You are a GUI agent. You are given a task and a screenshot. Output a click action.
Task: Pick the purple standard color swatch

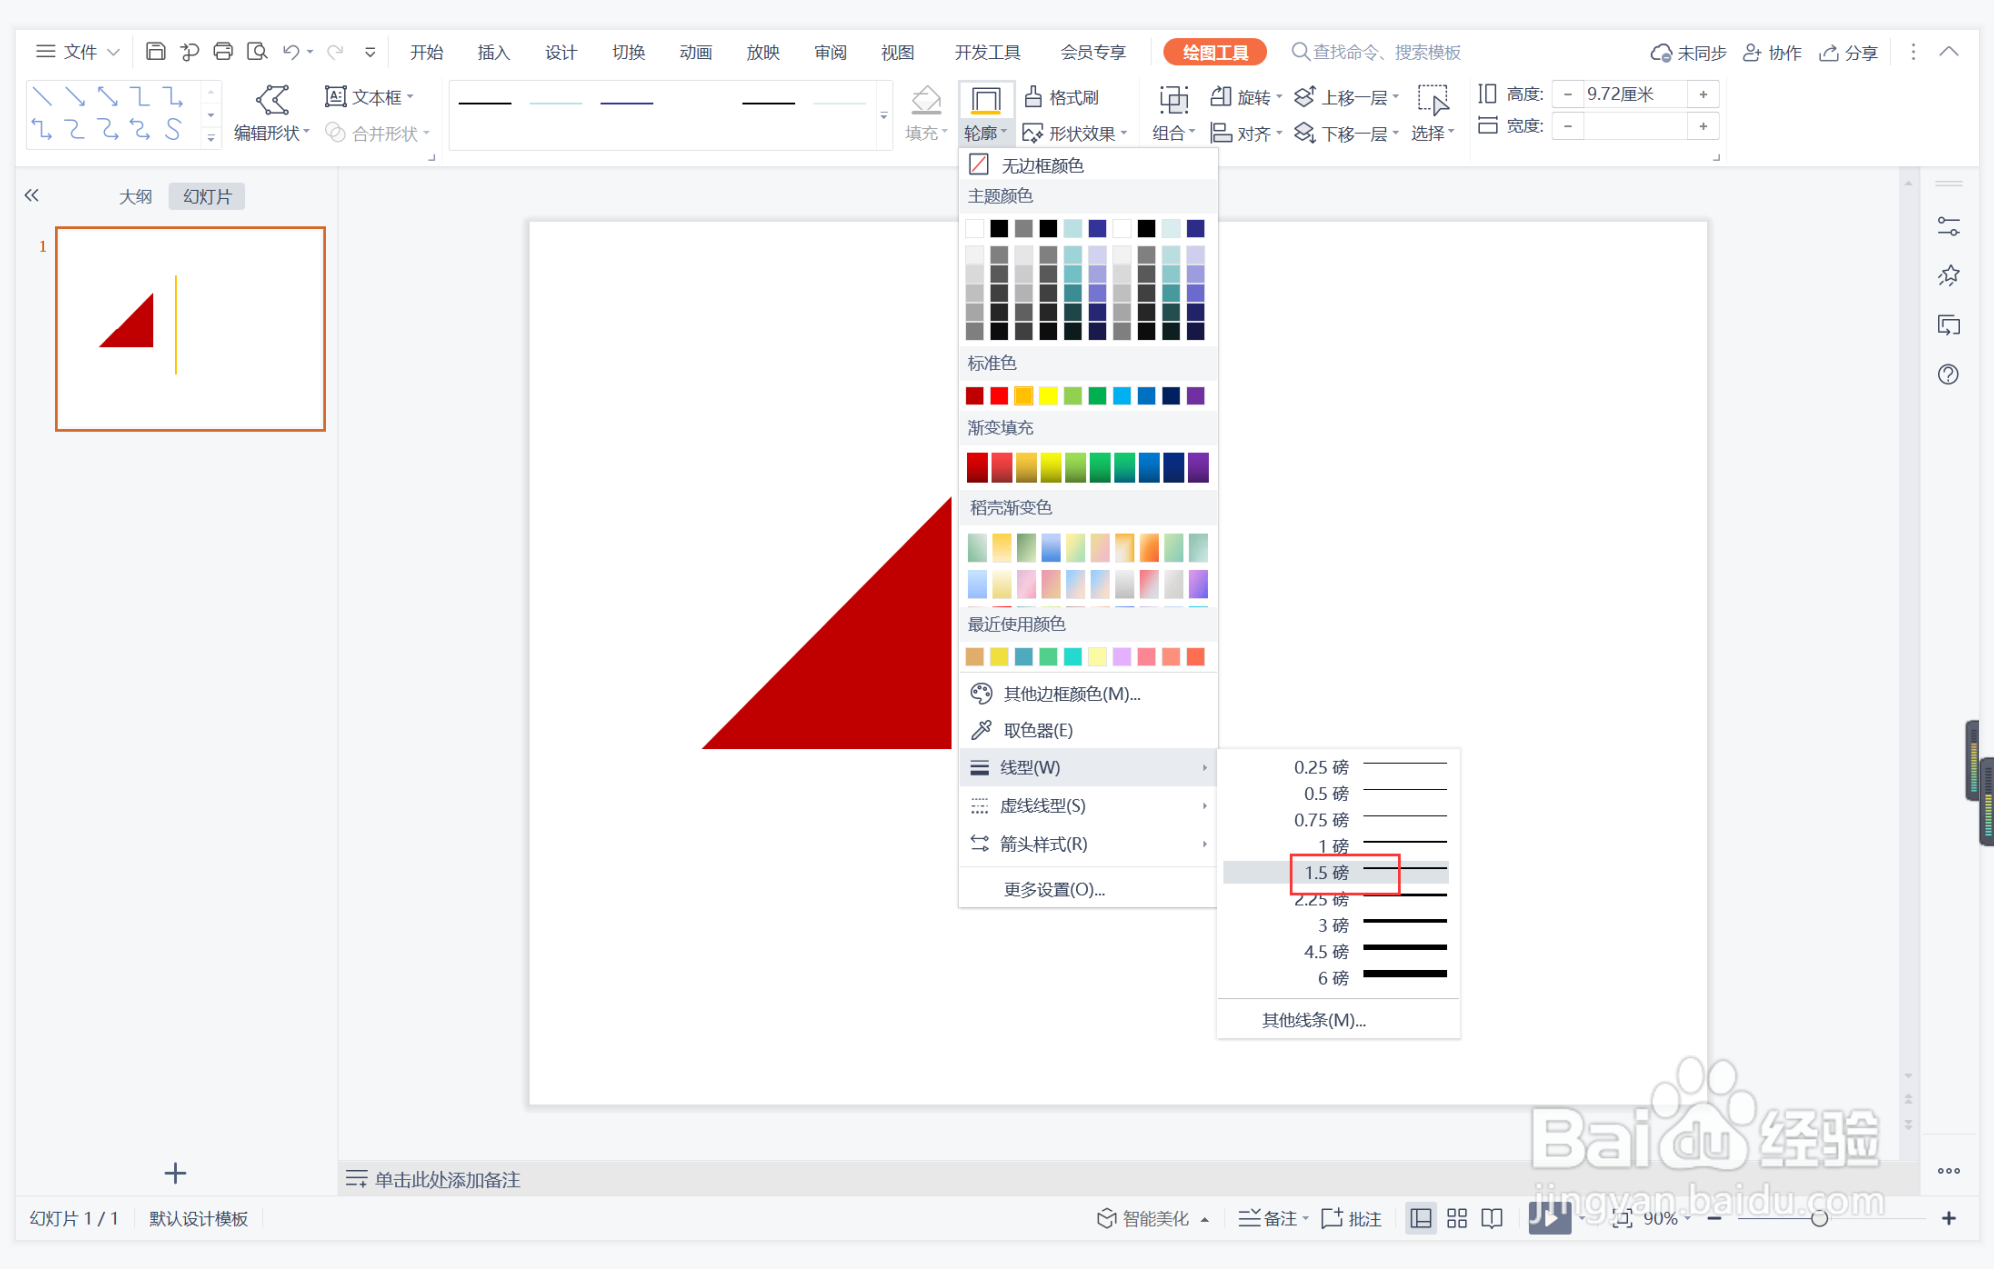(1195, 396)
